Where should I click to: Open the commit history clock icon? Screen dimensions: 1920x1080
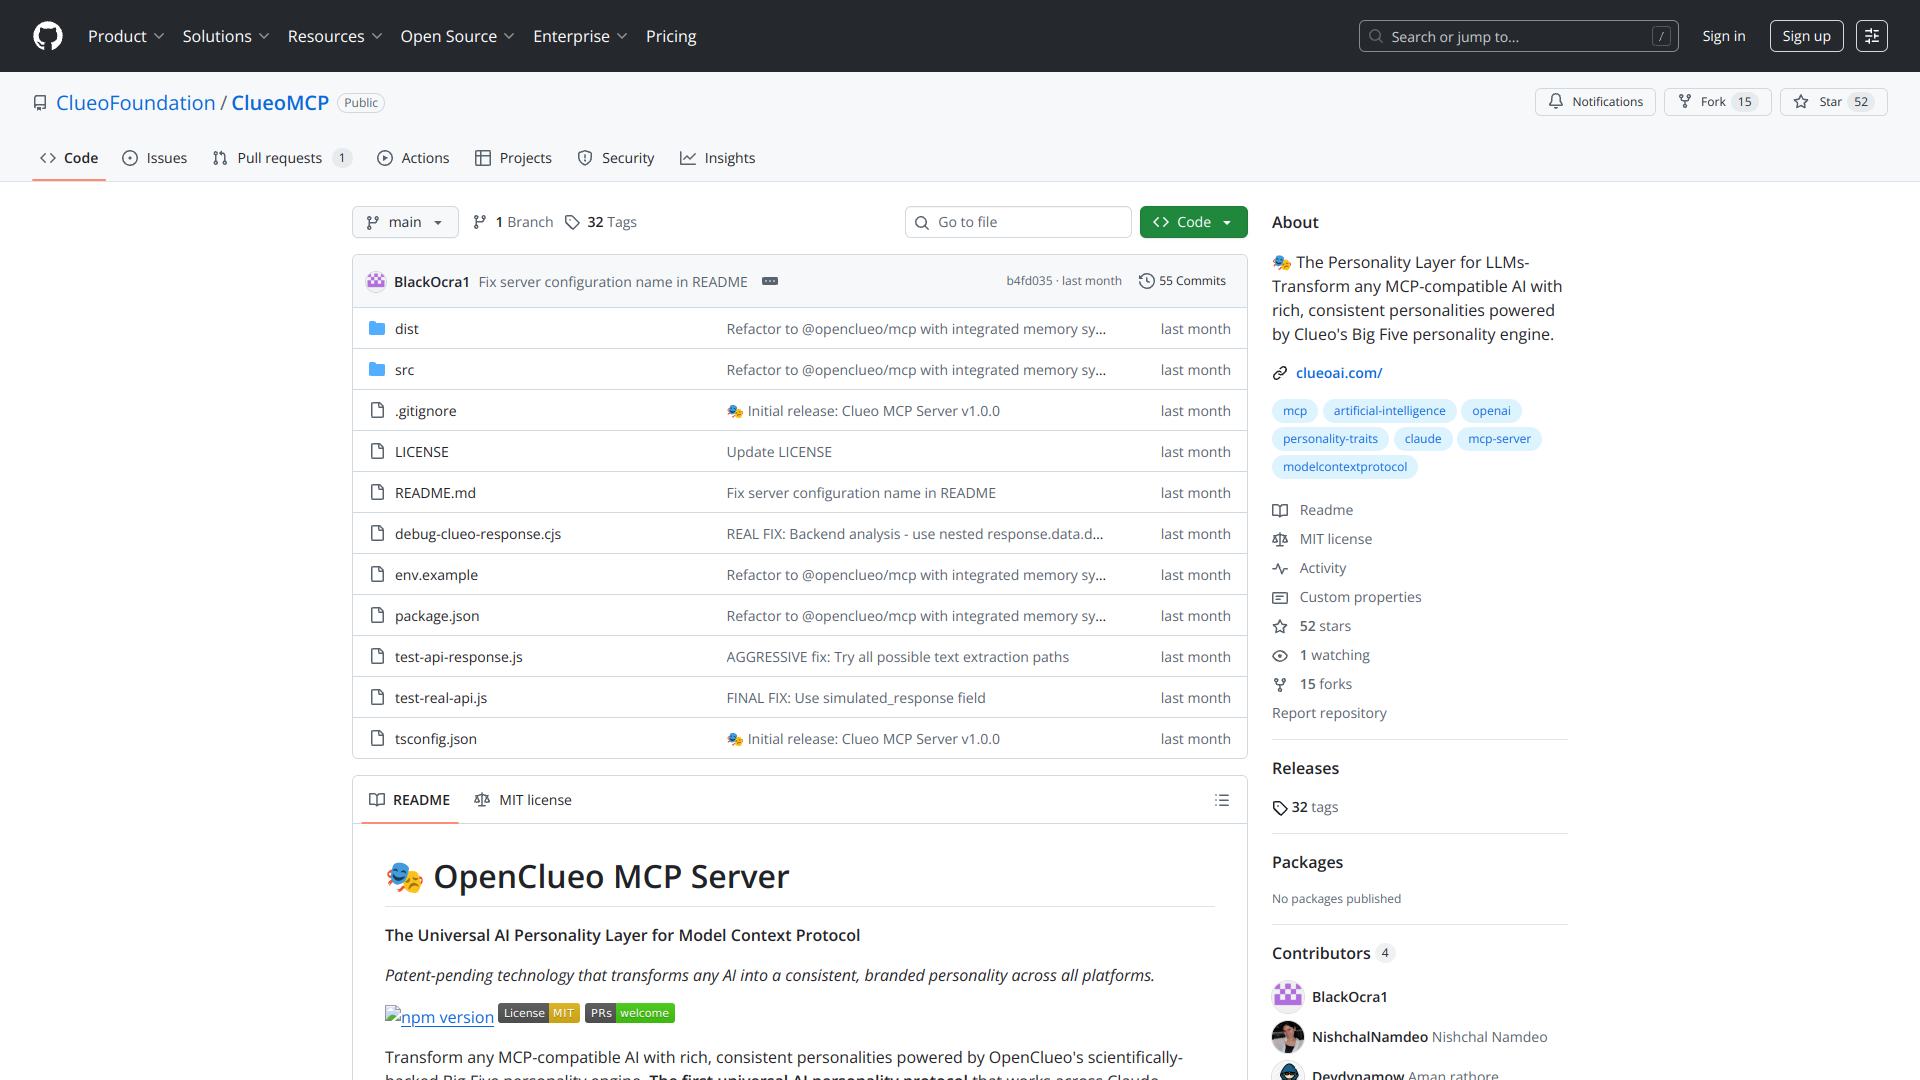tap(1147, 281)
